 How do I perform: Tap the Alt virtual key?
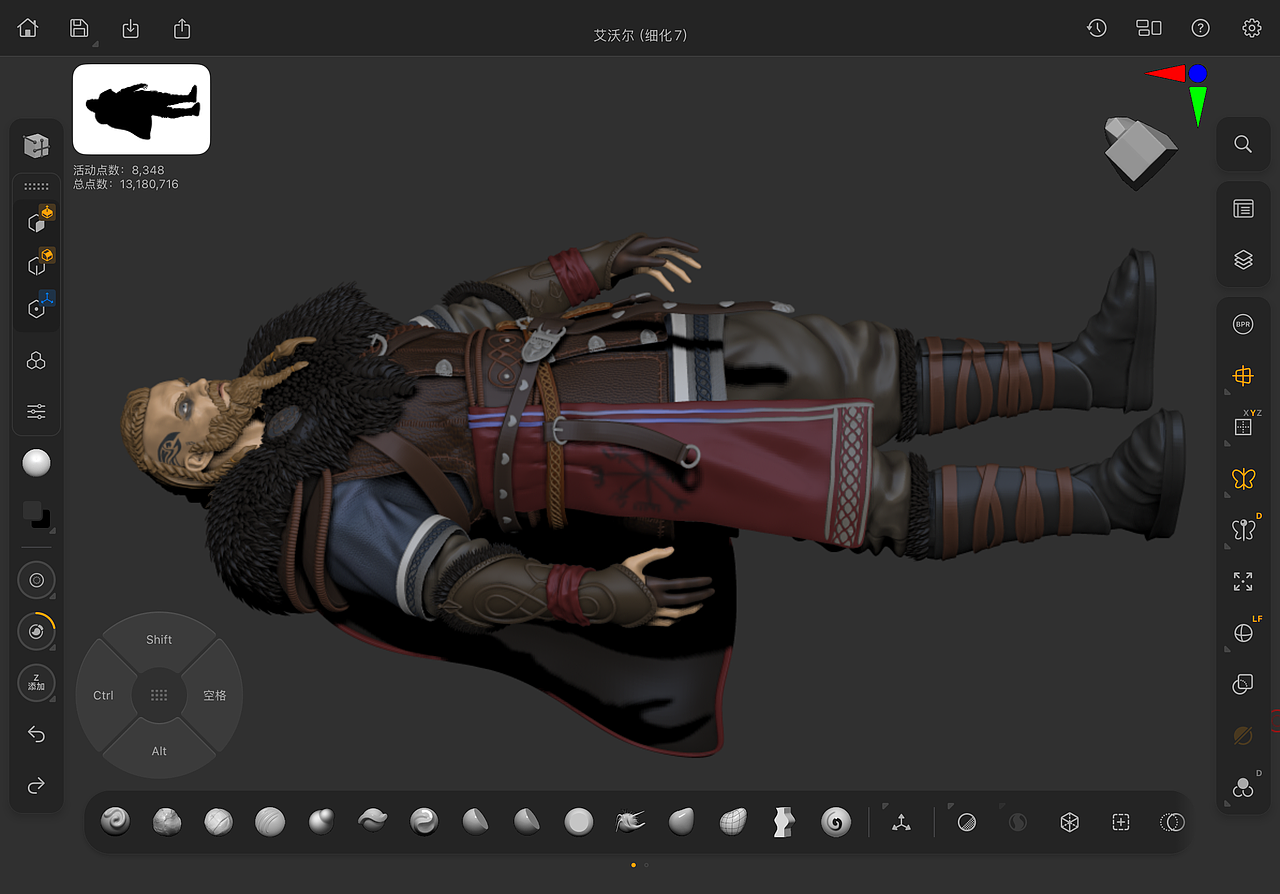[159, 751]
